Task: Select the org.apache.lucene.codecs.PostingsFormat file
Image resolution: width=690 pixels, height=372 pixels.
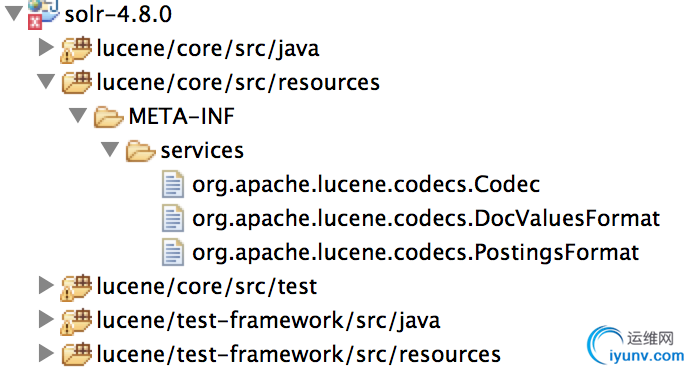Action: click(x=415, y=253)
